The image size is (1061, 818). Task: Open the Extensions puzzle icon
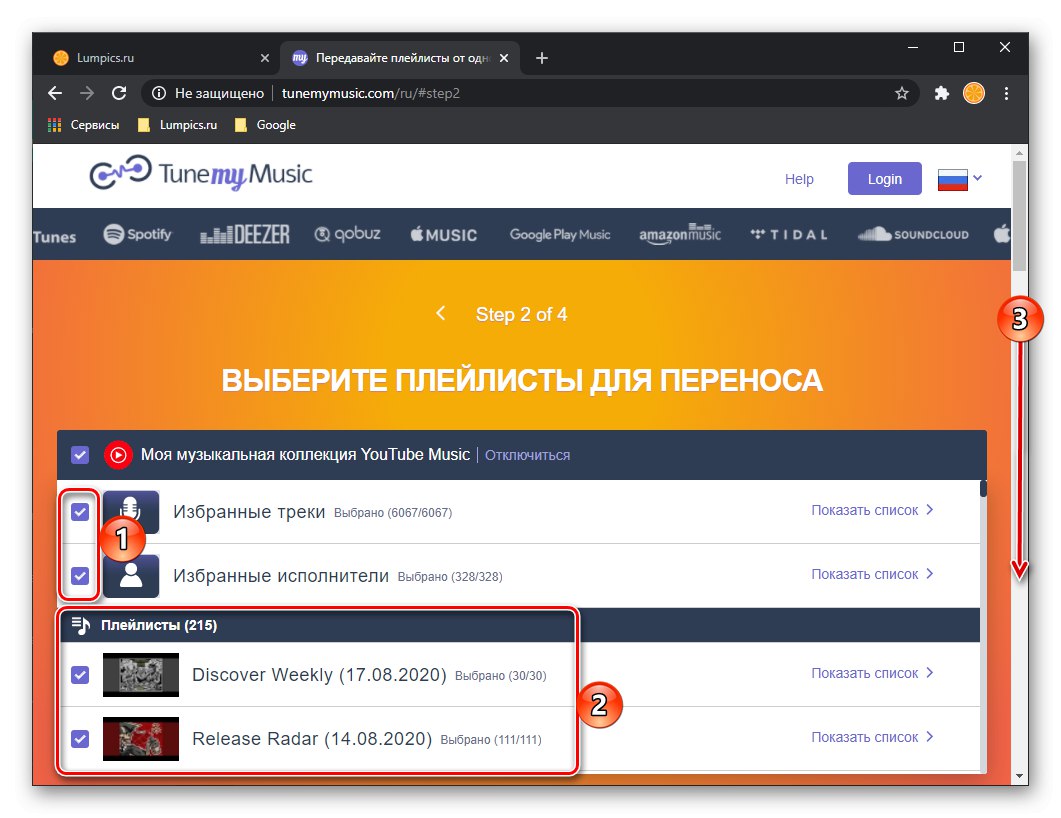(x=941, y=93)
